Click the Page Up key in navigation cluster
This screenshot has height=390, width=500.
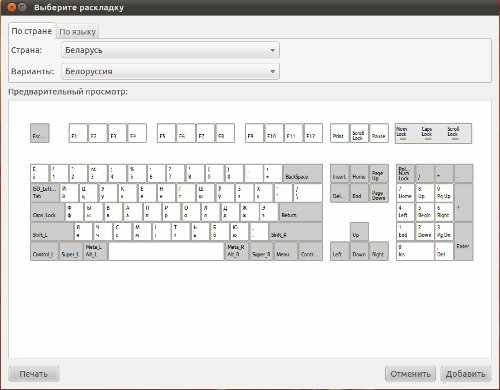pyautogui.click(x=379, y=173)
